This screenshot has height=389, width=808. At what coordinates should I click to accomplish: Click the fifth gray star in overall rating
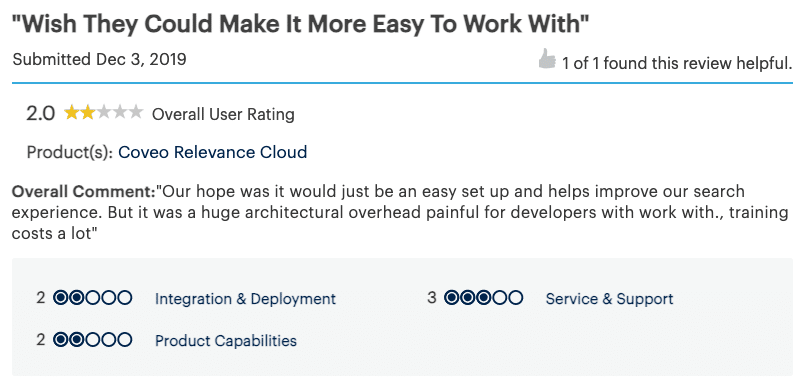pyautogui.click(x=135, y=112)
